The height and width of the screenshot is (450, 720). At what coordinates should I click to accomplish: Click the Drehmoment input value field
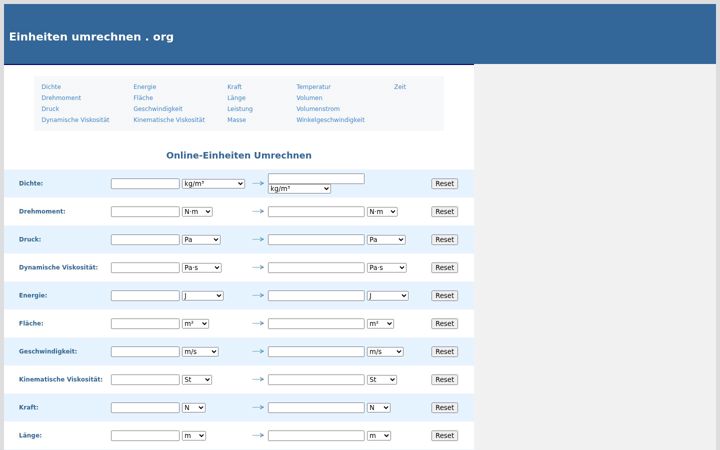[145, 212]
